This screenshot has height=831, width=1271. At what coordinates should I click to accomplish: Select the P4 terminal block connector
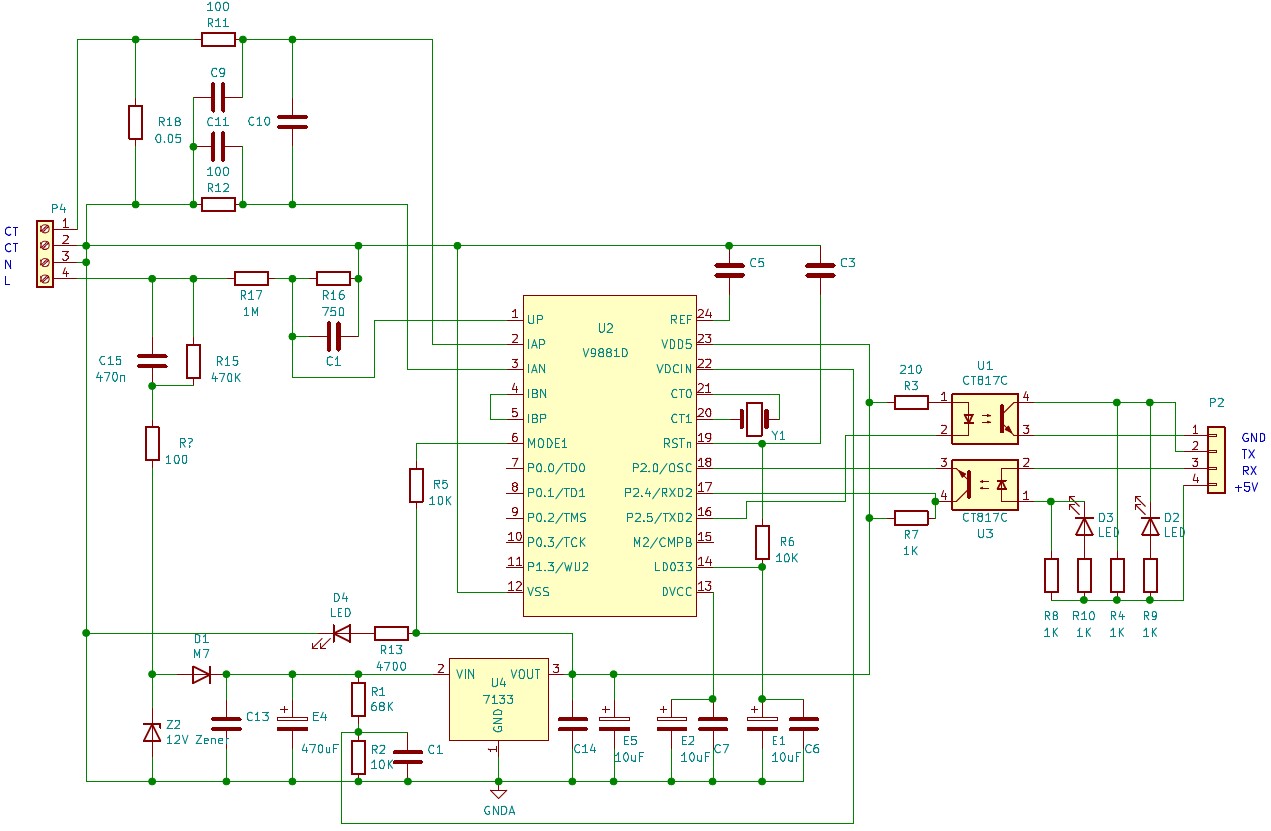tap(44, 254)
